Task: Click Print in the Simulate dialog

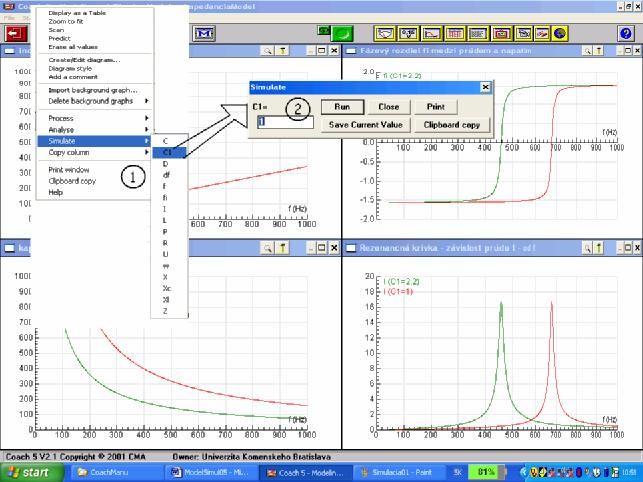Action: point(436,107)
